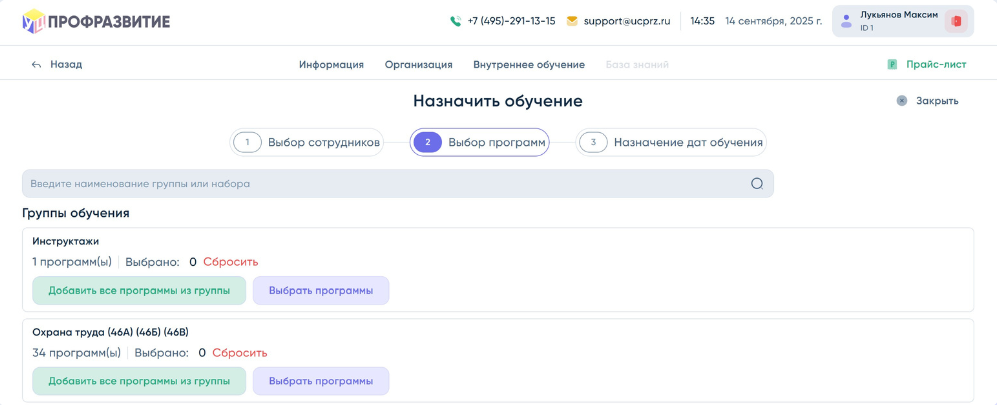
Task: Select step 2 Выбор программ
Action: (480, 143)
